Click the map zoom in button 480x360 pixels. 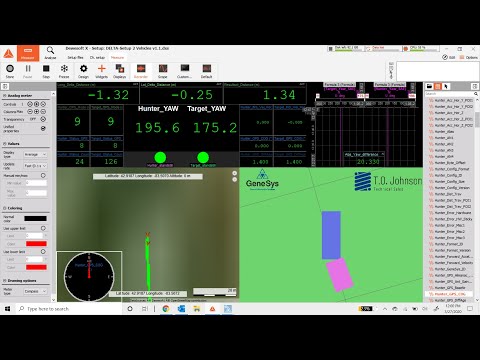(x=235, y=173)
